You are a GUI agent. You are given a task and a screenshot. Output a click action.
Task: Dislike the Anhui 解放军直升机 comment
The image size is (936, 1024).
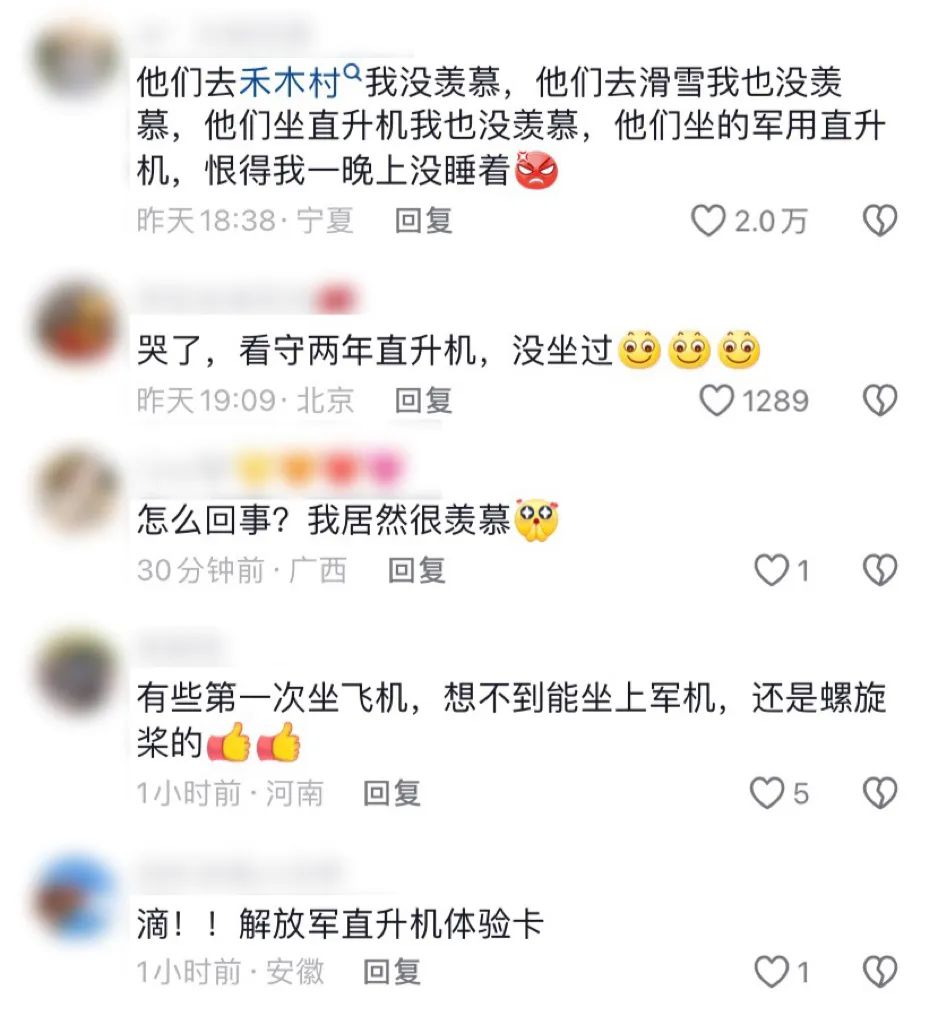(880, 972)
